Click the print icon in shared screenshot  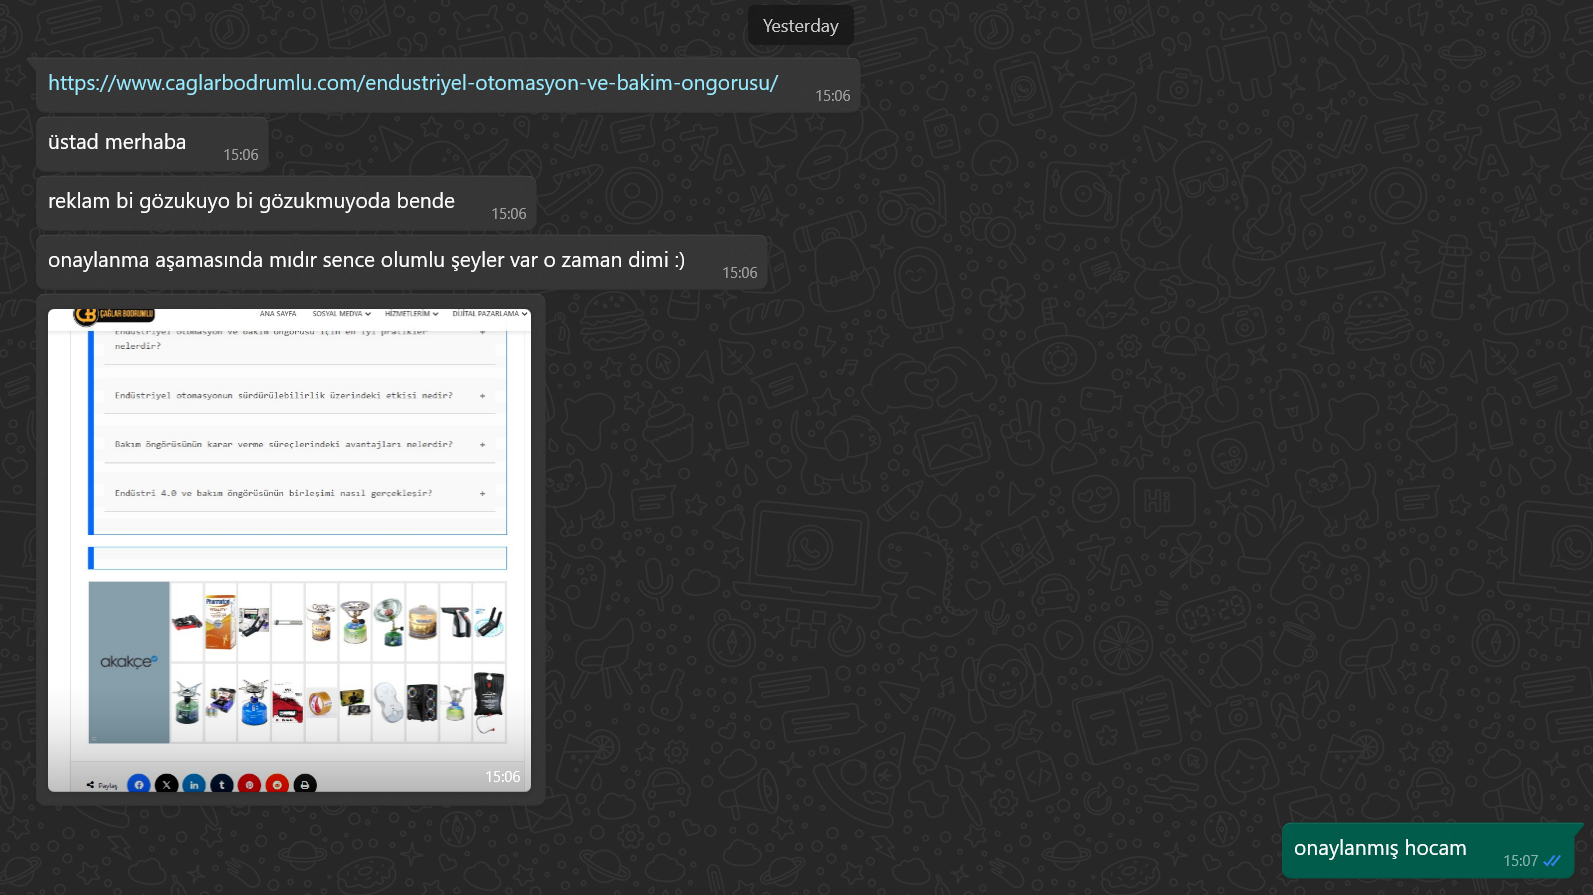(x=305, y=785)
